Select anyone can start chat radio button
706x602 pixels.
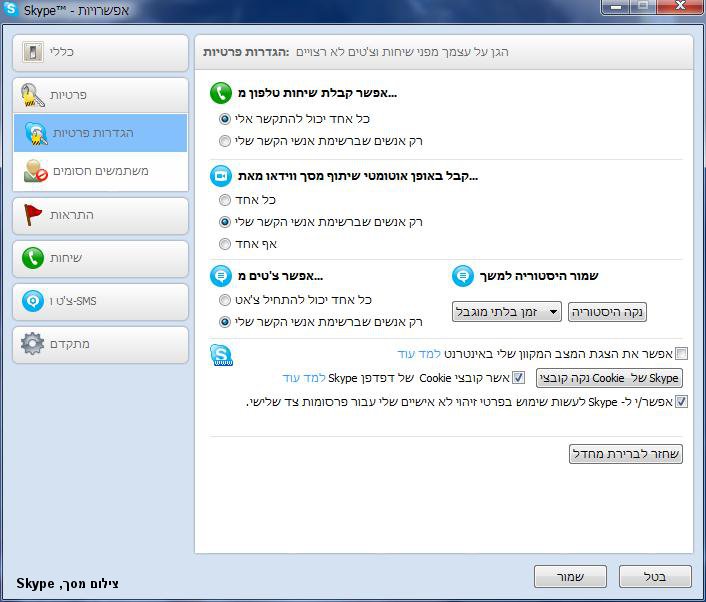tap(224, 300)
